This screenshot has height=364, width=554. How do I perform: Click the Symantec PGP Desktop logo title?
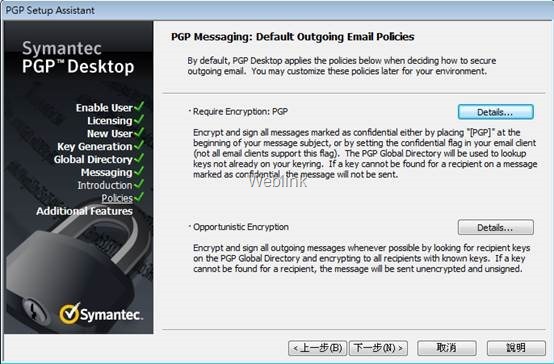[78, 57]
